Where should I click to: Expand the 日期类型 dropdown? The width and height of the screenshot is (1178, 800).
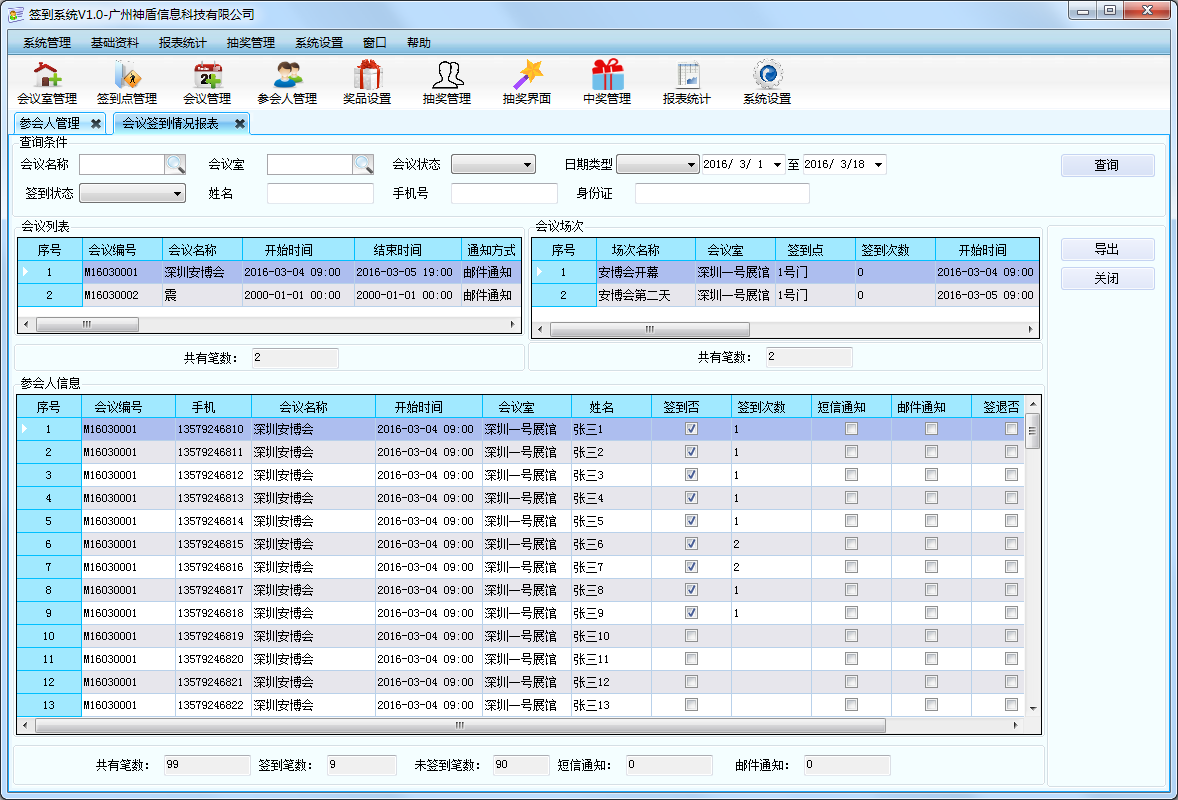(x=691, y=165)
